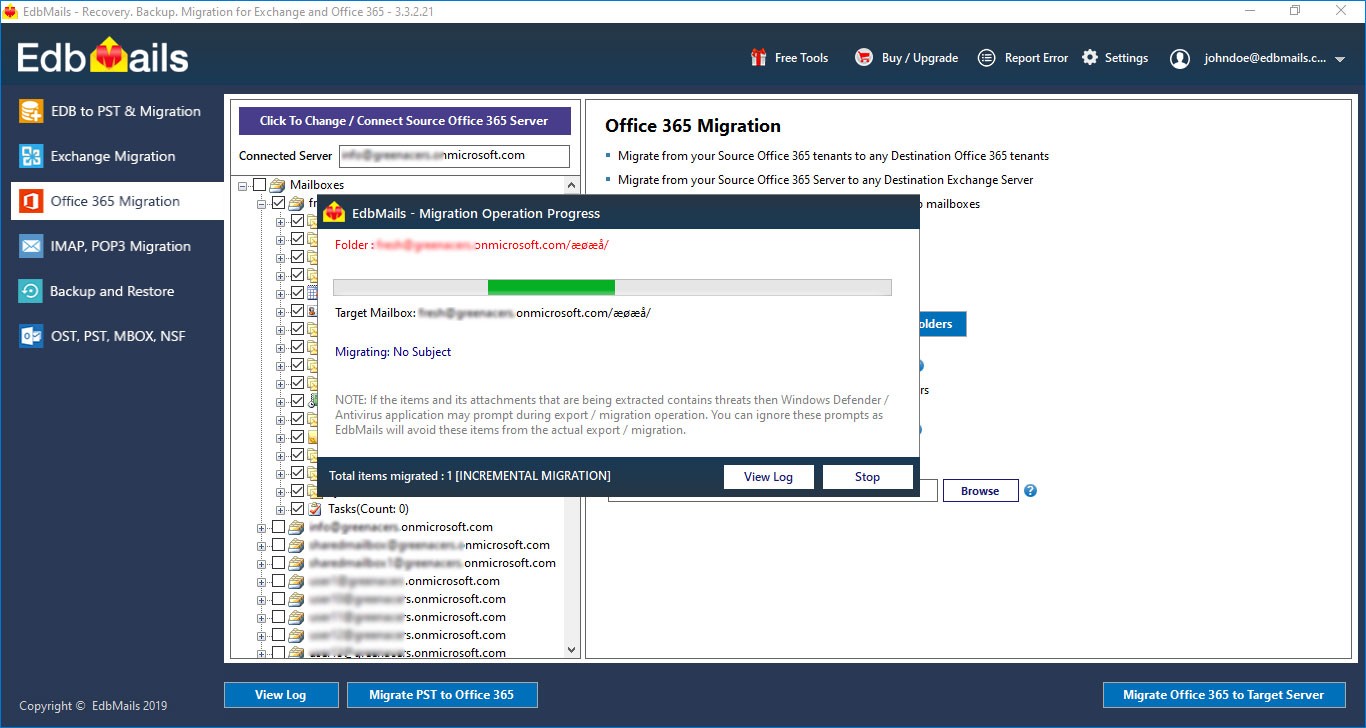Viewport: 1366px width, 728px height.
Task: Open IMAP, POP3 Migration section
Action: pos(117,246)
